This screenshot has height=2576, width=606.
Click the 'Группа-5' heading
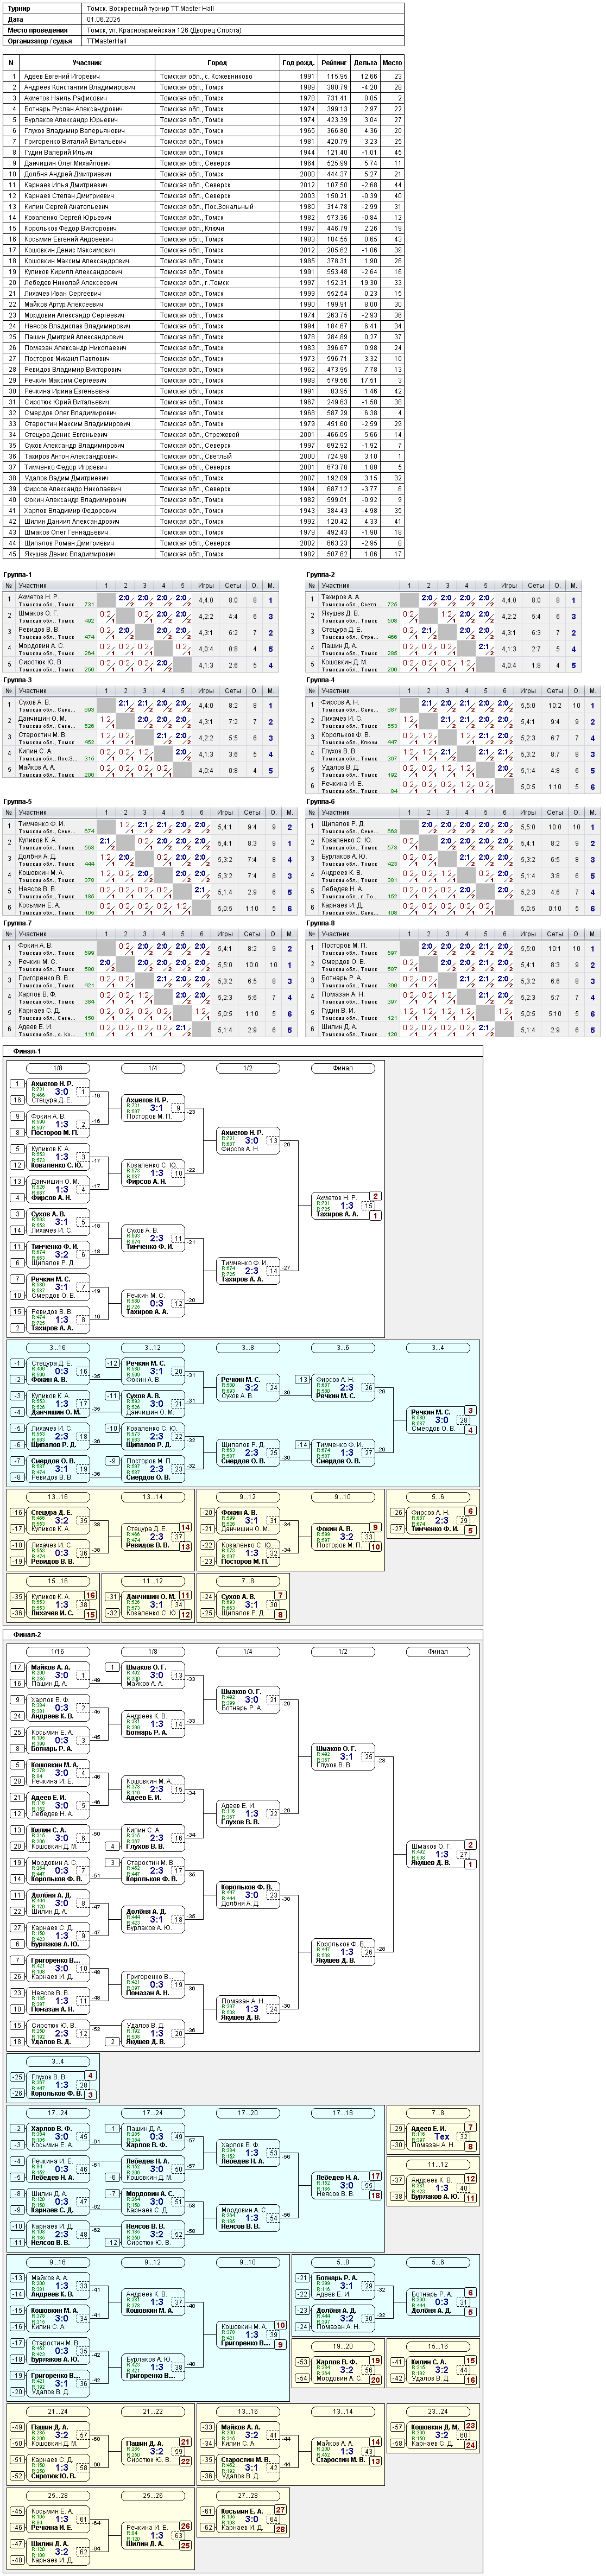point(18,802)
